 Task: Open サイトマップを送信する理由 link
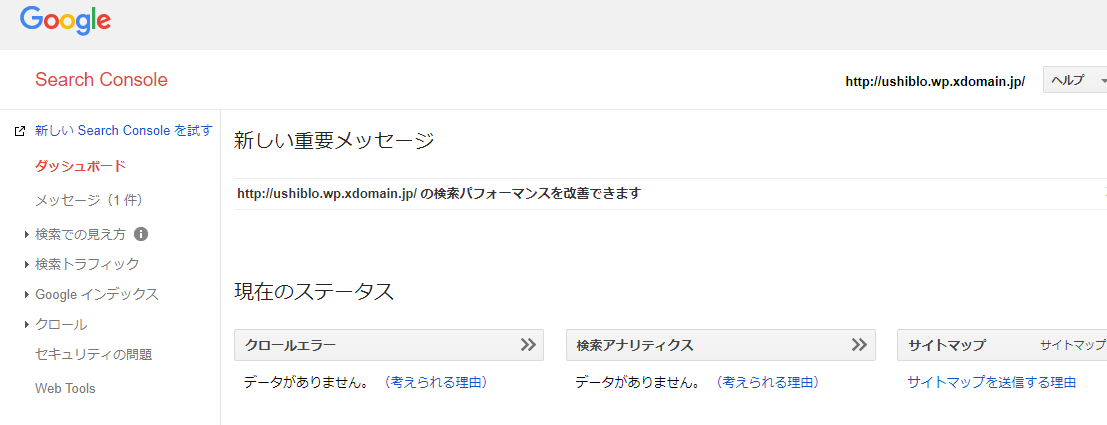(x=991, y=383)
